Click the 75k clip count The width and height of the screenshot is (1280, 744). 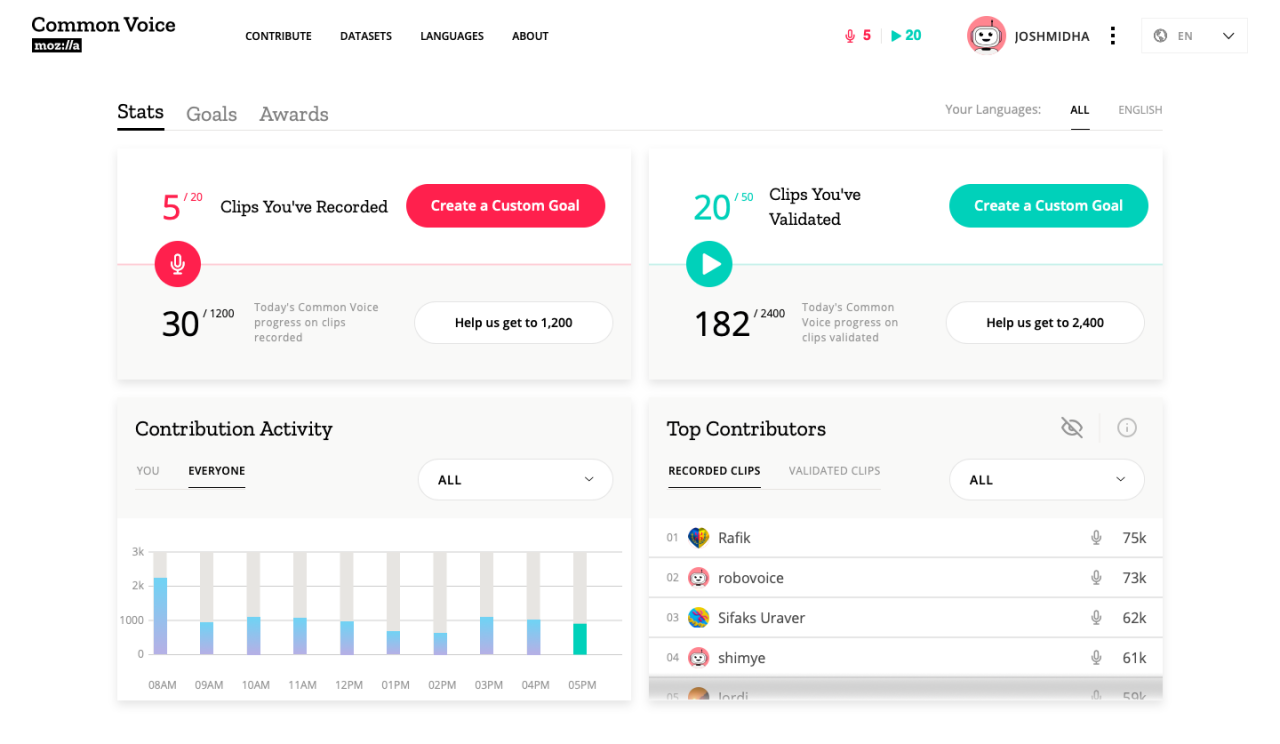tap(1134, 538)
